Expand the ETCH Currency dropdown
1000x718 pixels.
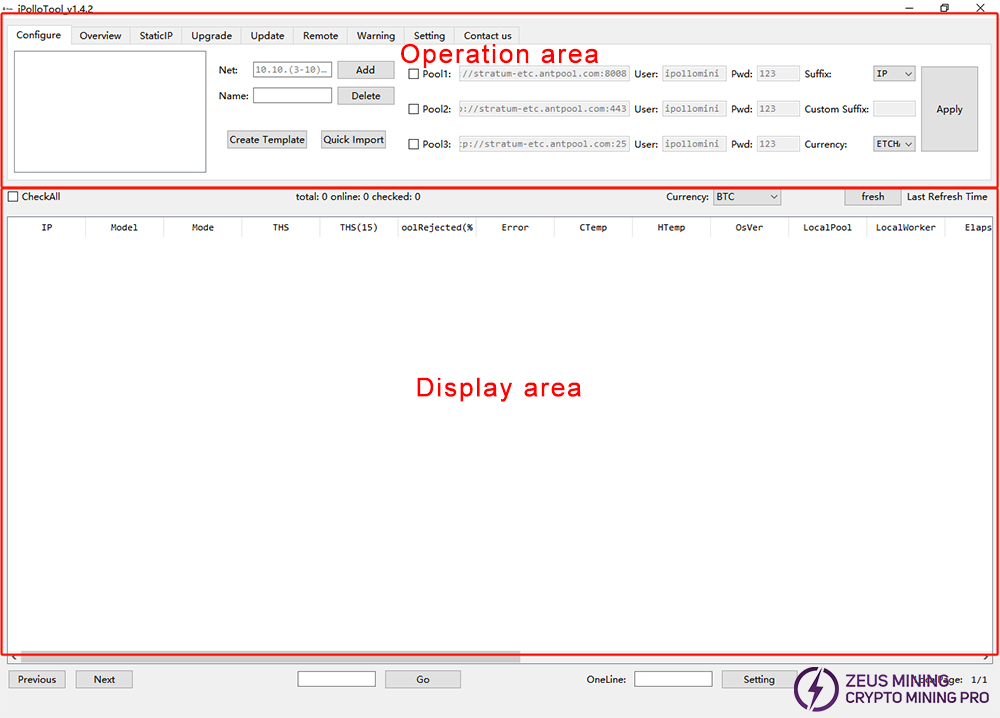(894, 144)
